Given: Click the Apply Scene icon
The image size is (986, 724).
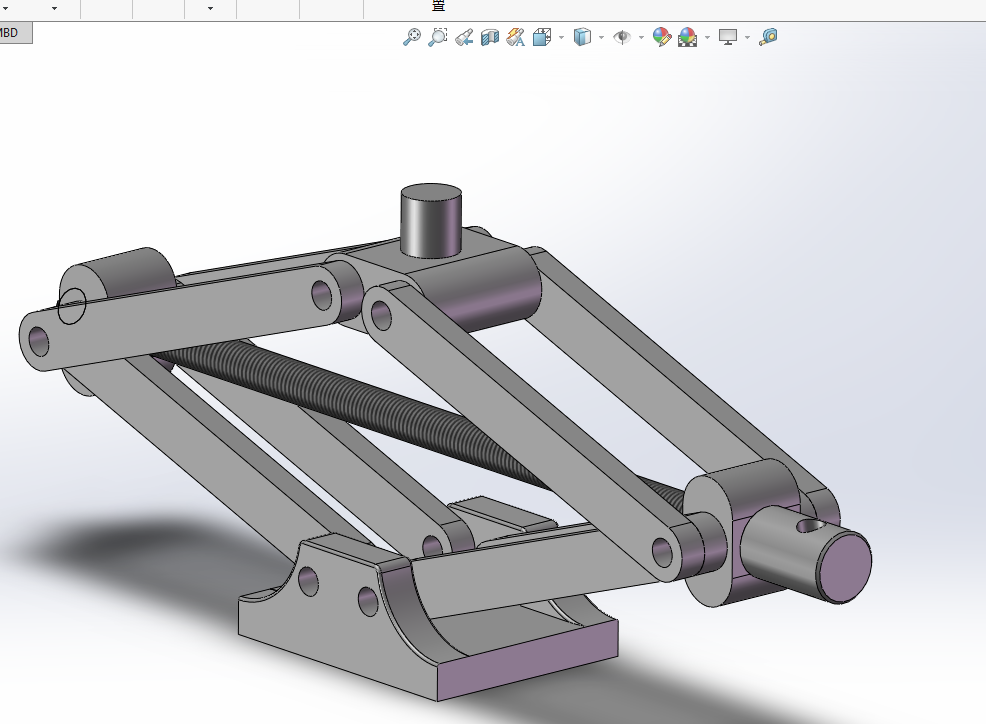Looking at the screenshot, I should 688,38.
